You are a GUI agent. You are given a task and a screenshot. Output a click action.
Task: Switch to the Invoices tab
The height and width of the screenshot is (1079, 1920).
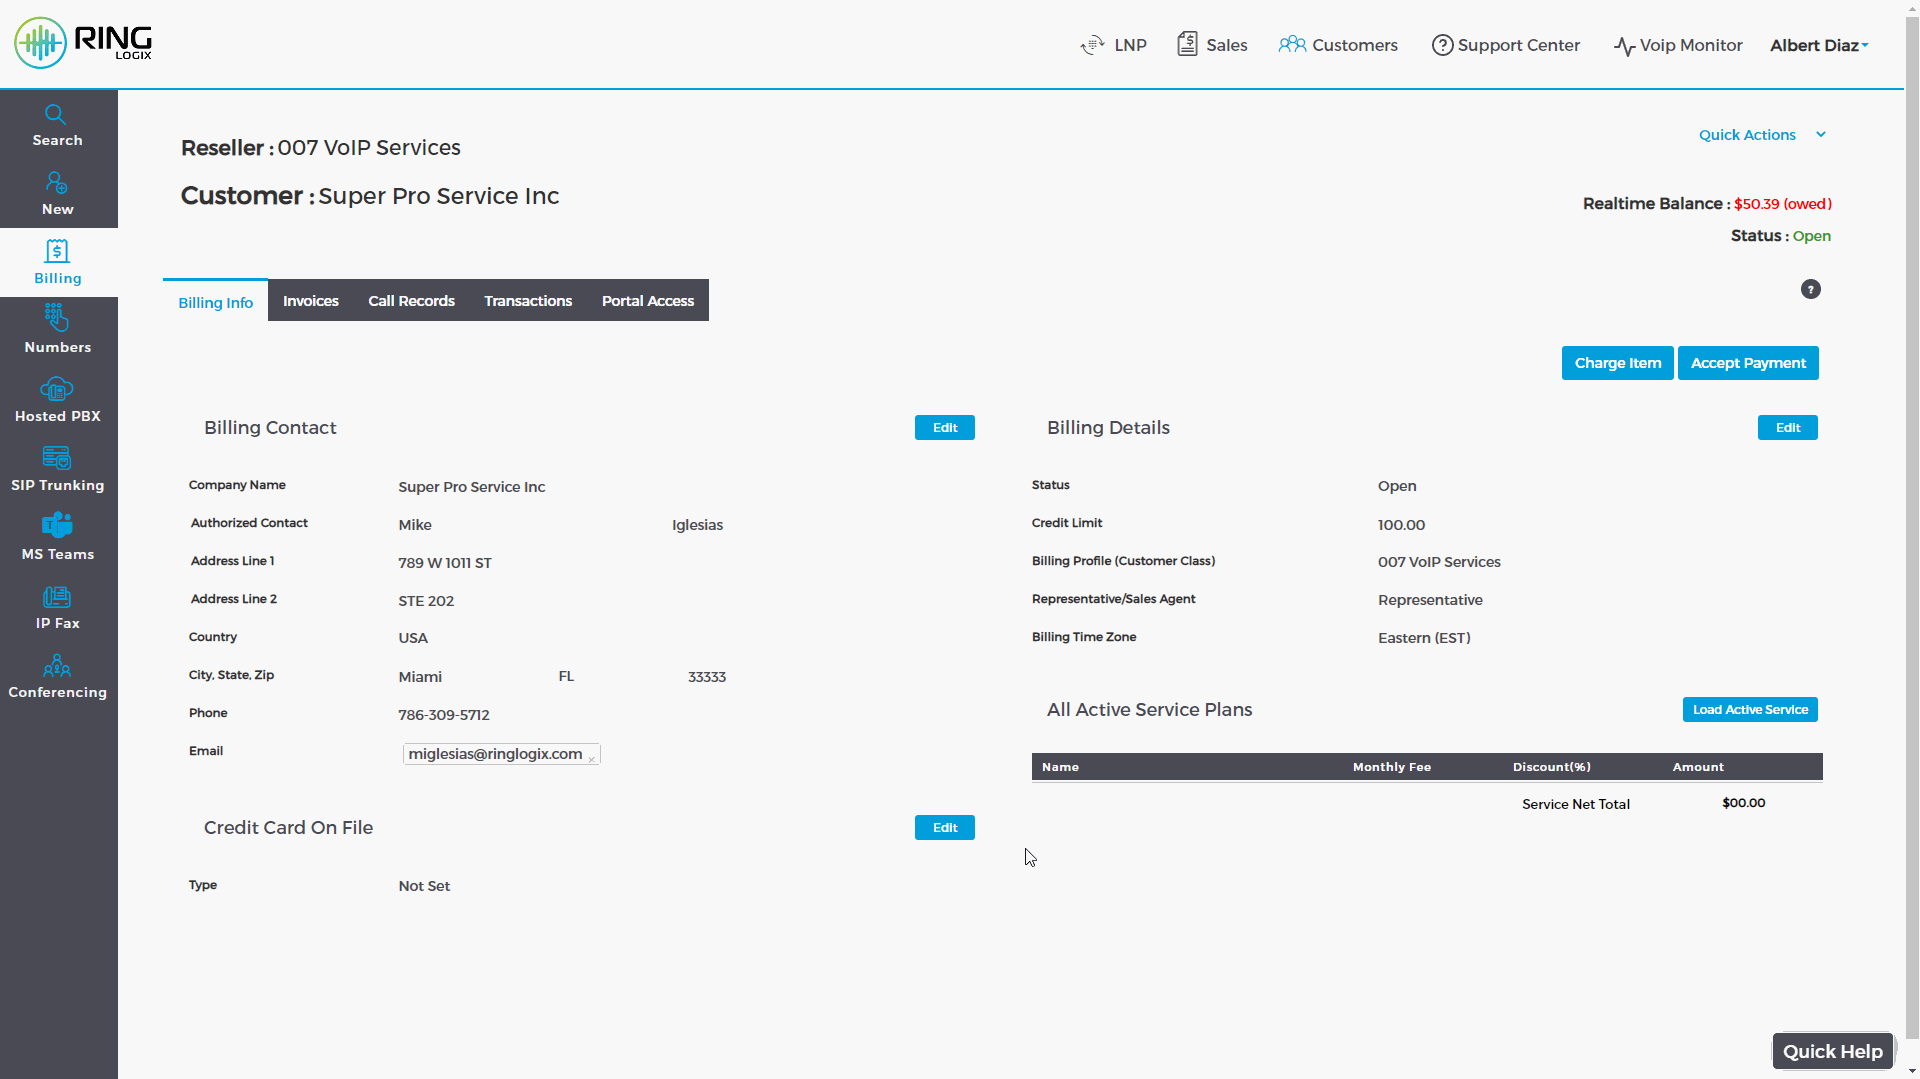(x=311, y=300)
